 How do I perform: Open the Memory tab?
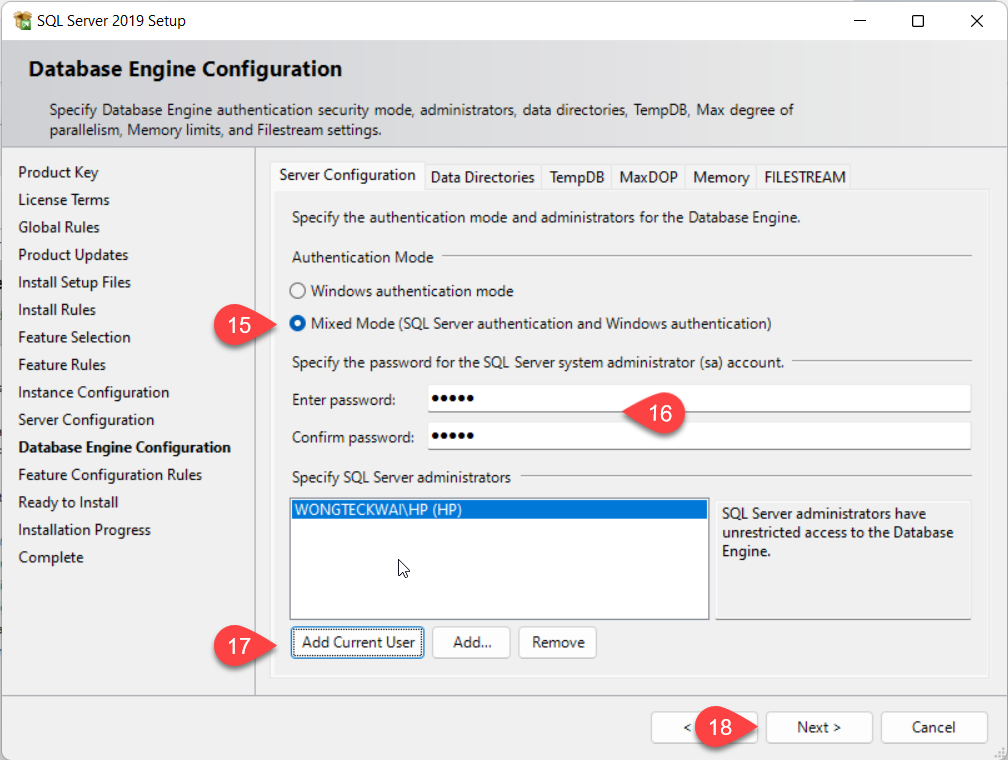tap(721, 177)
